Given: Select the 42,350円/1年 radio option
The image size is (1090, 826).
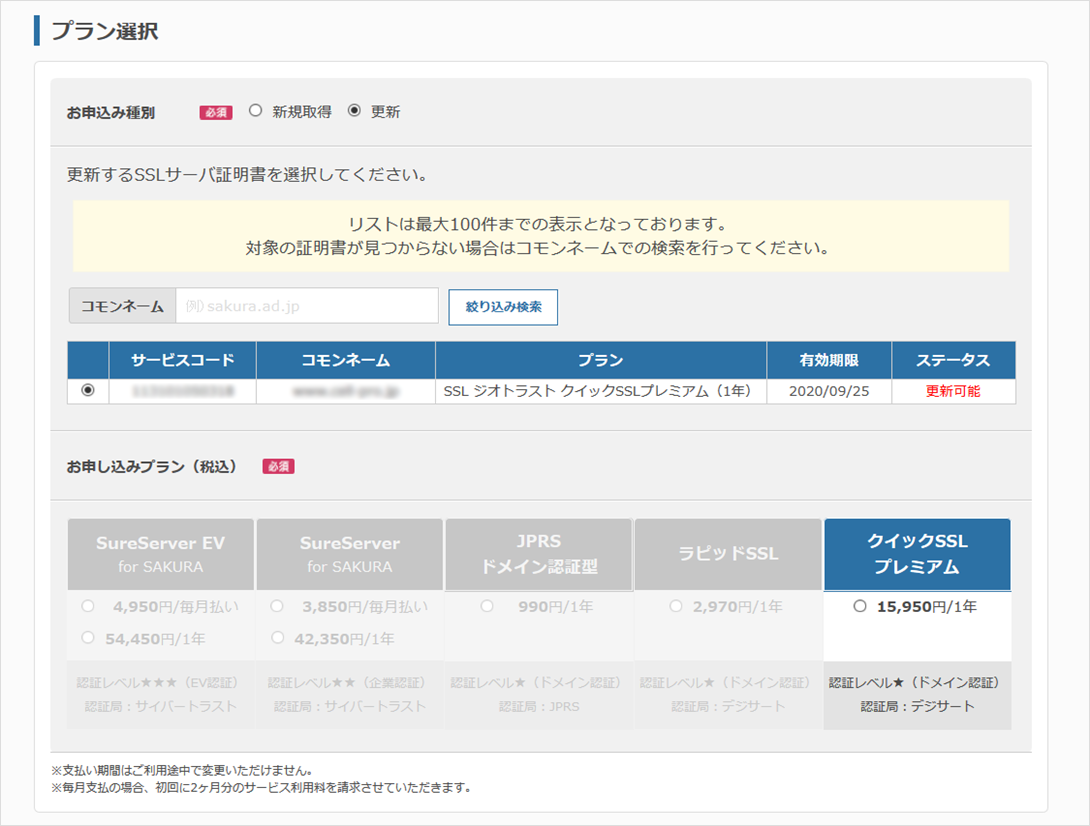Looking at the screenshot, I should (277, 638).
